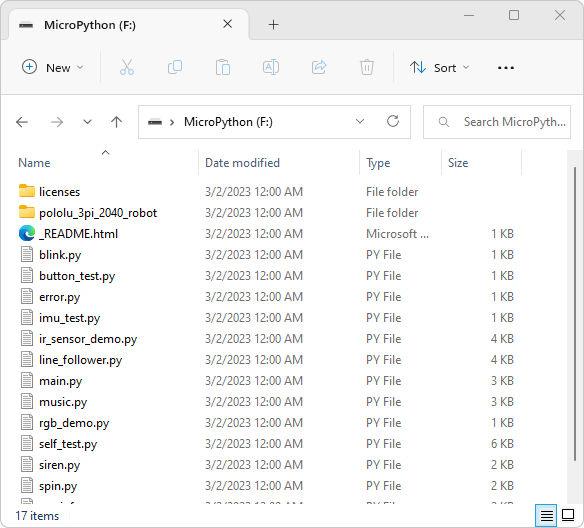Open the Sort options dropdown
The height and width of the screenshot is (528, 584).
click(x=439, y=68)
